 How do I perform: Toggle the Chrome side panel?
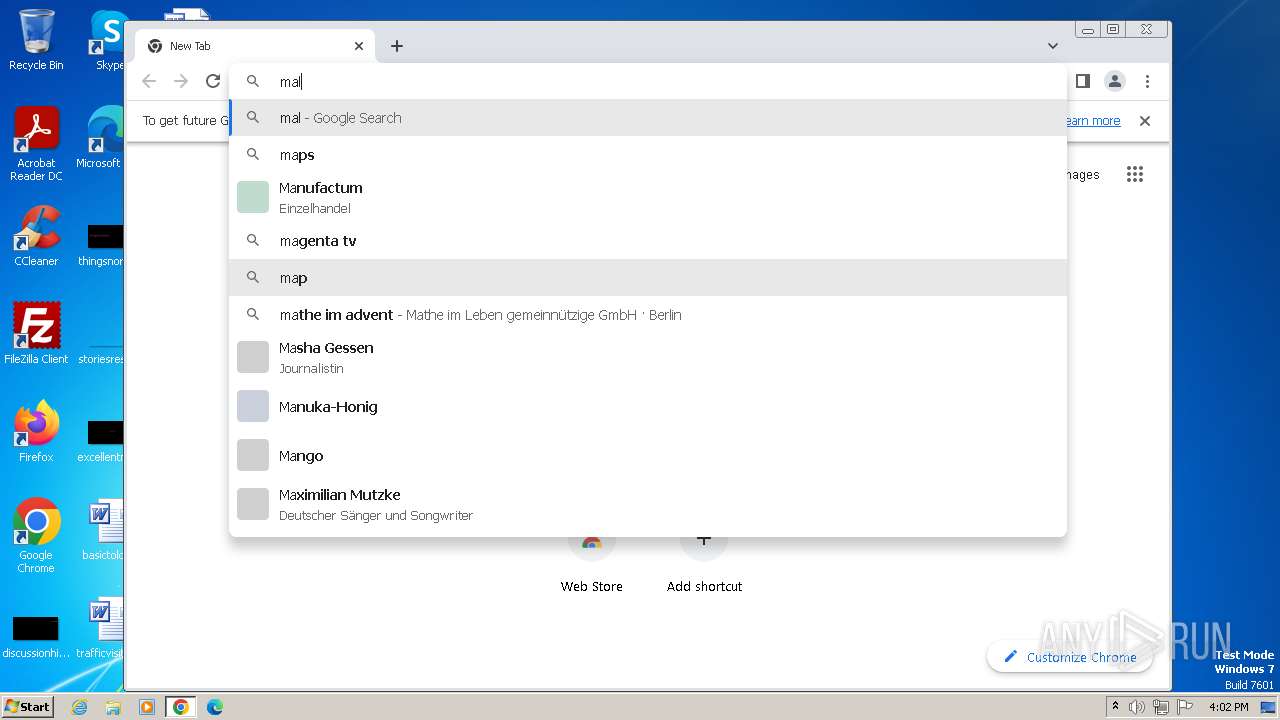click(1082, 81)
